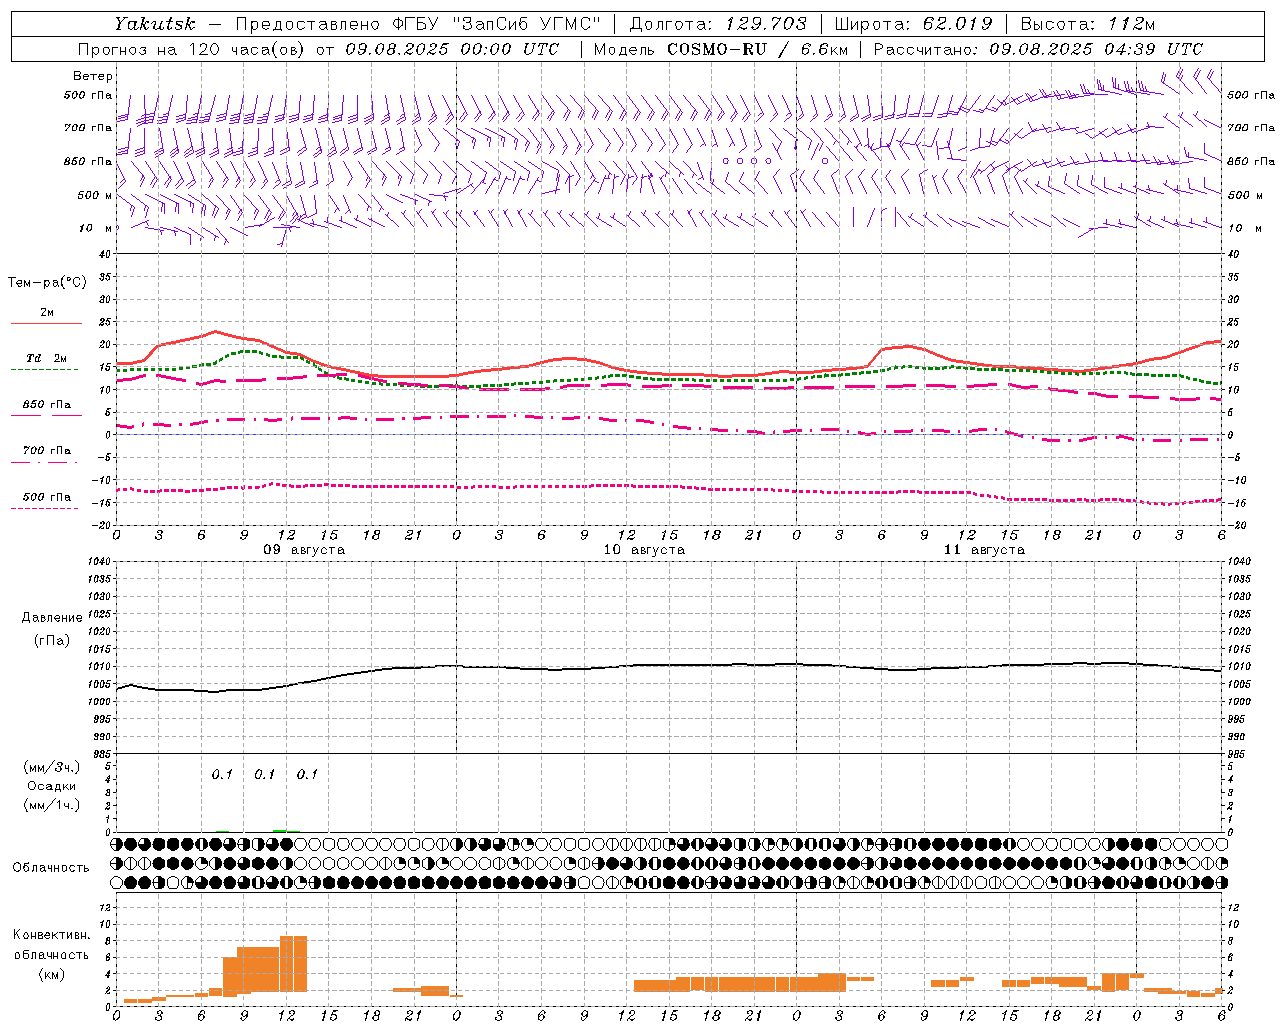The image size is (1280, 1024).
Task: Click the (гПа) unit under Давление
Action: point(52,640)
